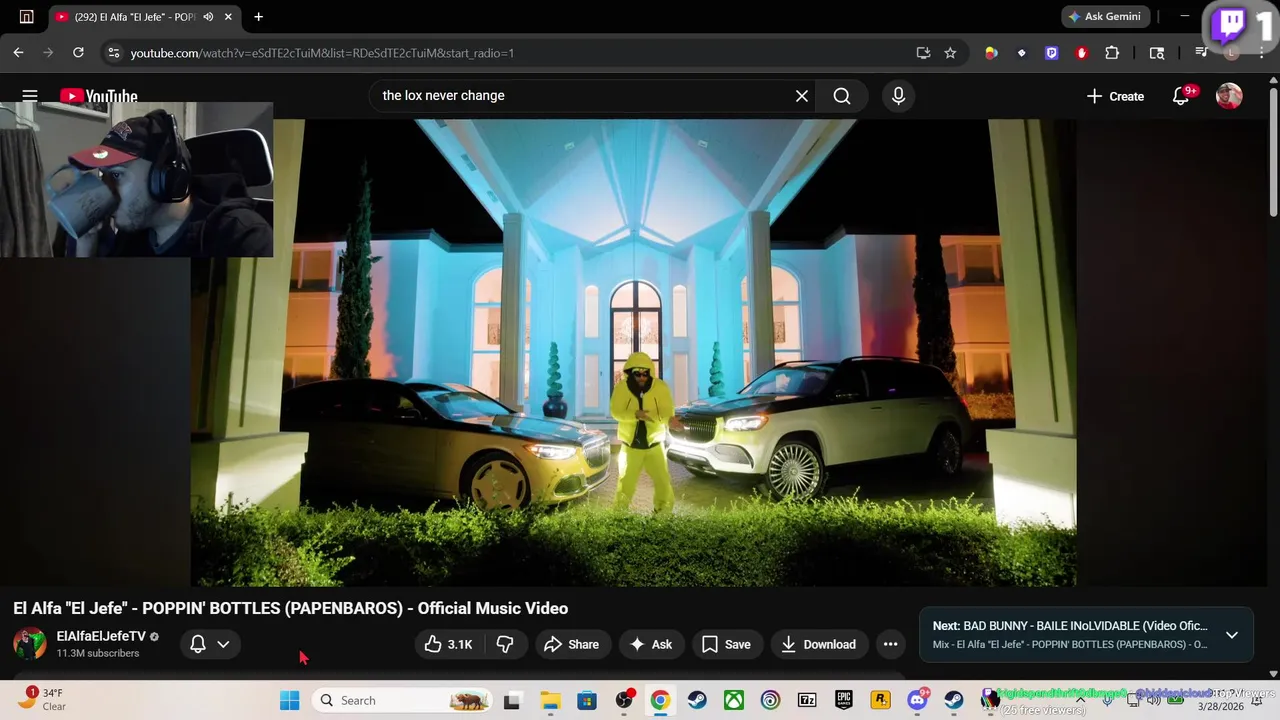This screenshot has width=1280, height=720.
Task: Expand the Next up mix panel
Action: pos(1232,635)
